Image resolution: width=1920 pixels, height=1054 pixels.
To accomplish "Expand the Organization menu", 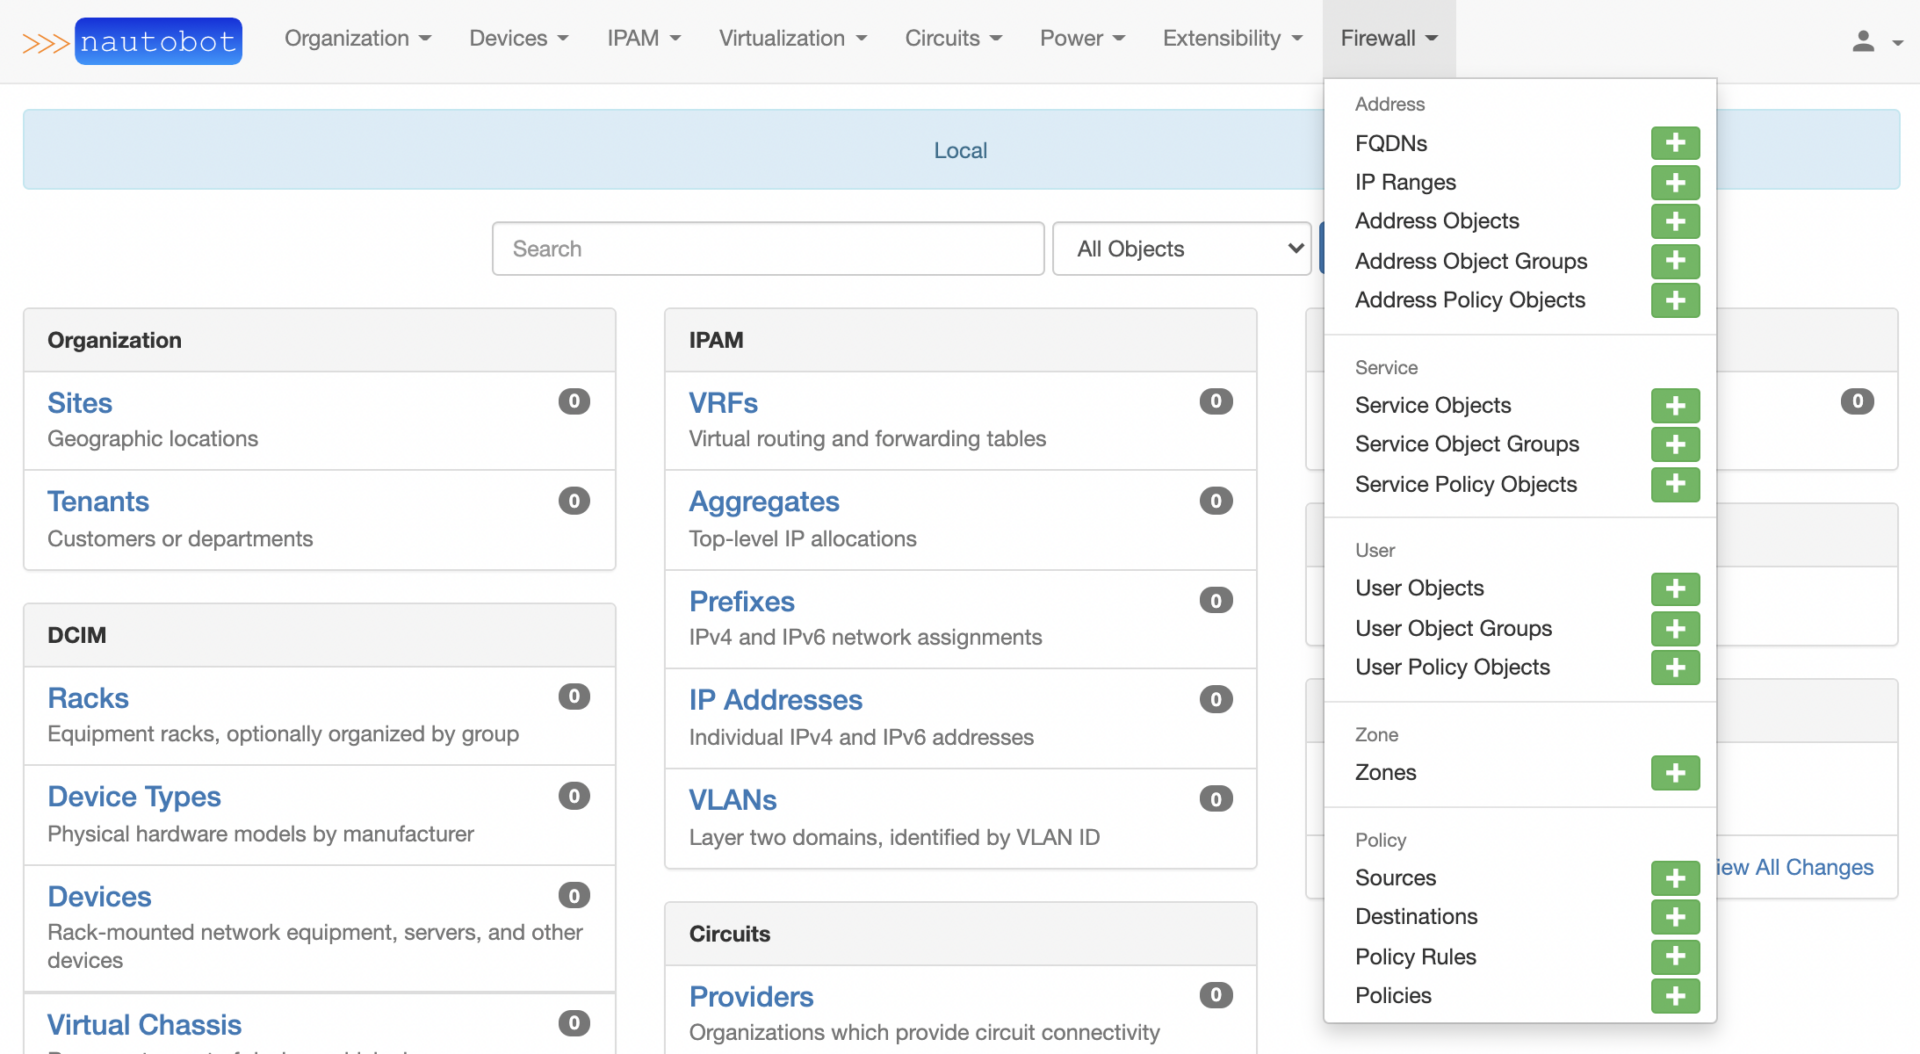I will 357,38.
